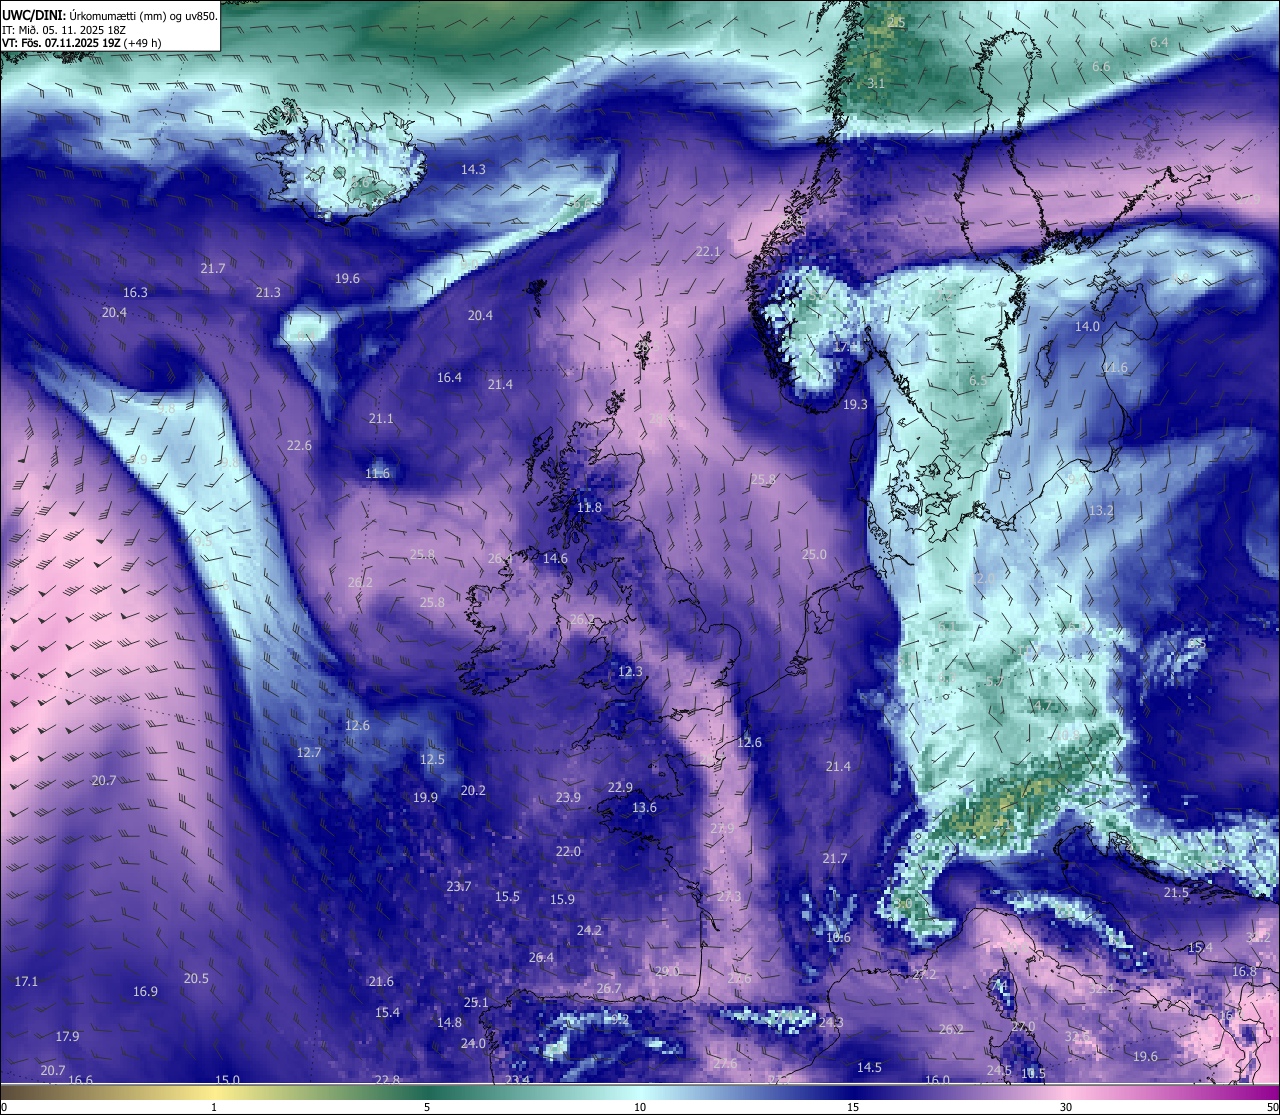Click the 22.9 value near Brittany
The height and width of the screenshot is (1115, 1280).
click(620, 788)
